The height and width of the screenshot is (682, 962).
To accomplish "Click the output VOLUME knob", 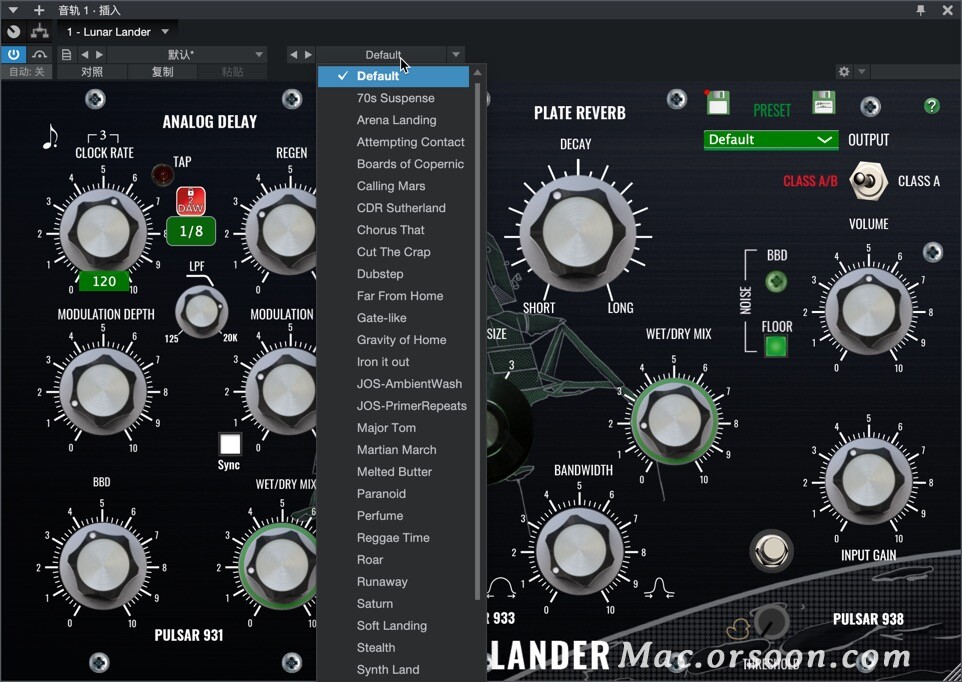I will coord(868,310).
